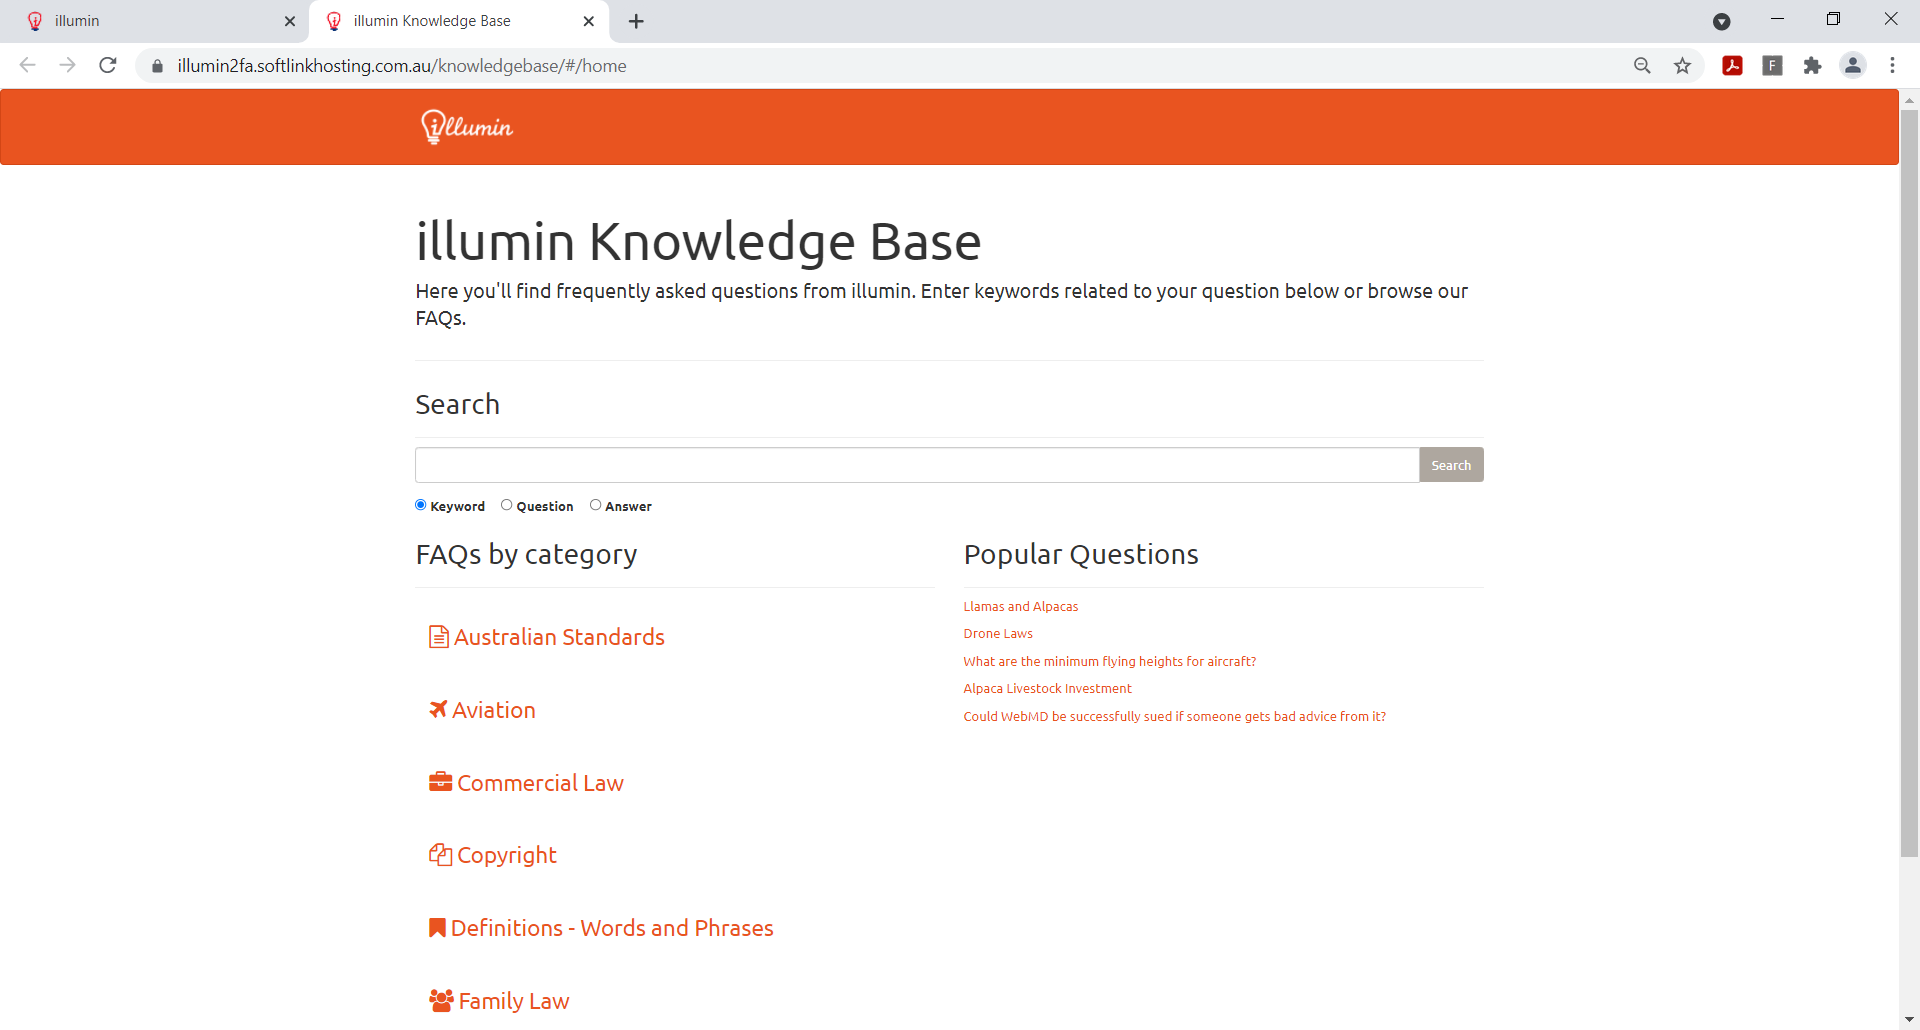The width and height of the screenshot is (1920, 1030).
Task: Open a new browser tab
Action: pos(636,20)
